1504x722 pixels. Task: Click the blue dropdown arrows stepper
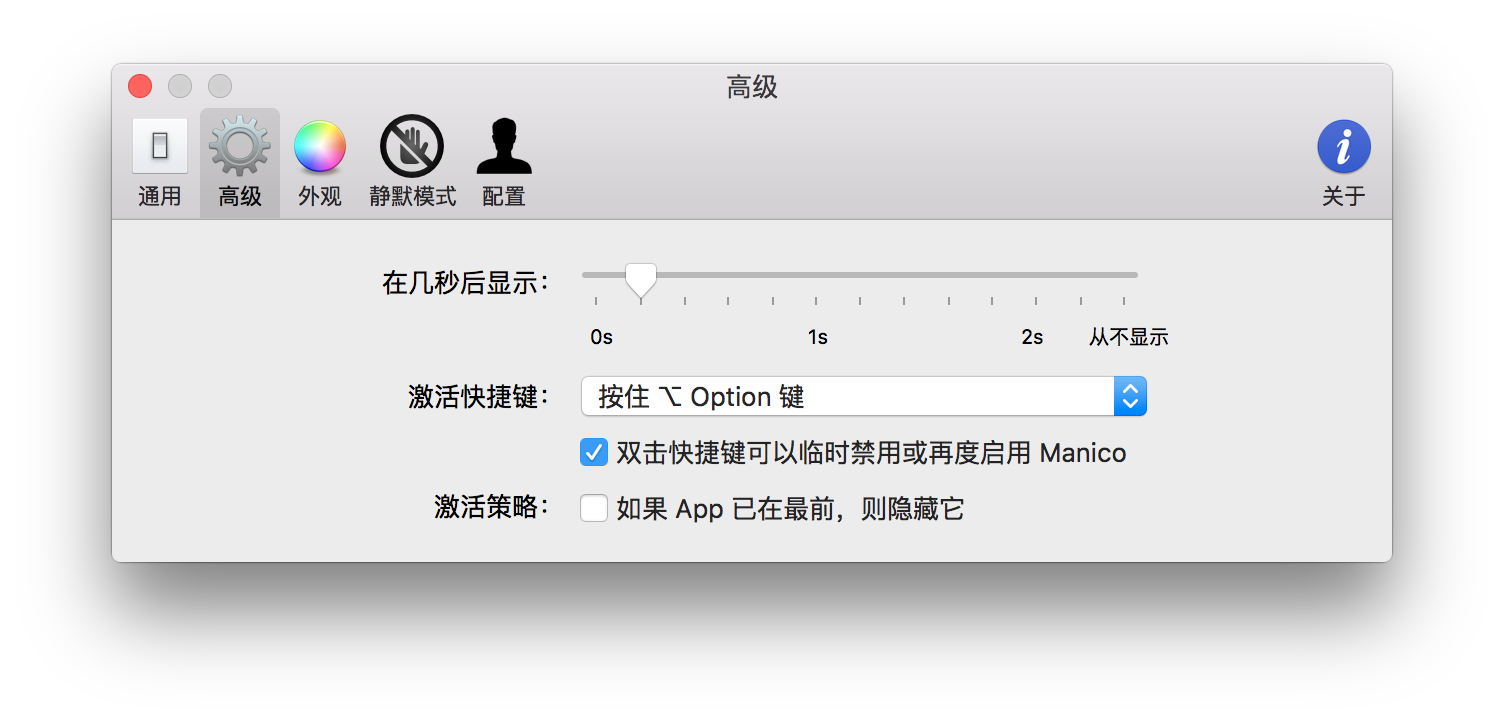point(1130,397)
